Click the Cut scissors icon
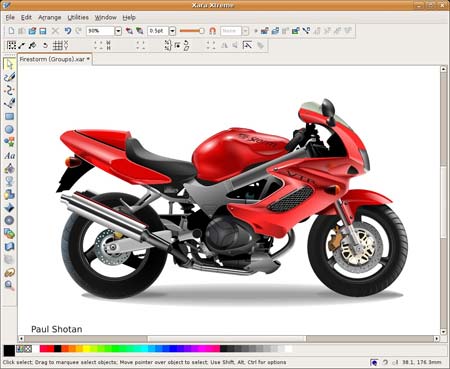450x369 pixels. [55, 31]
